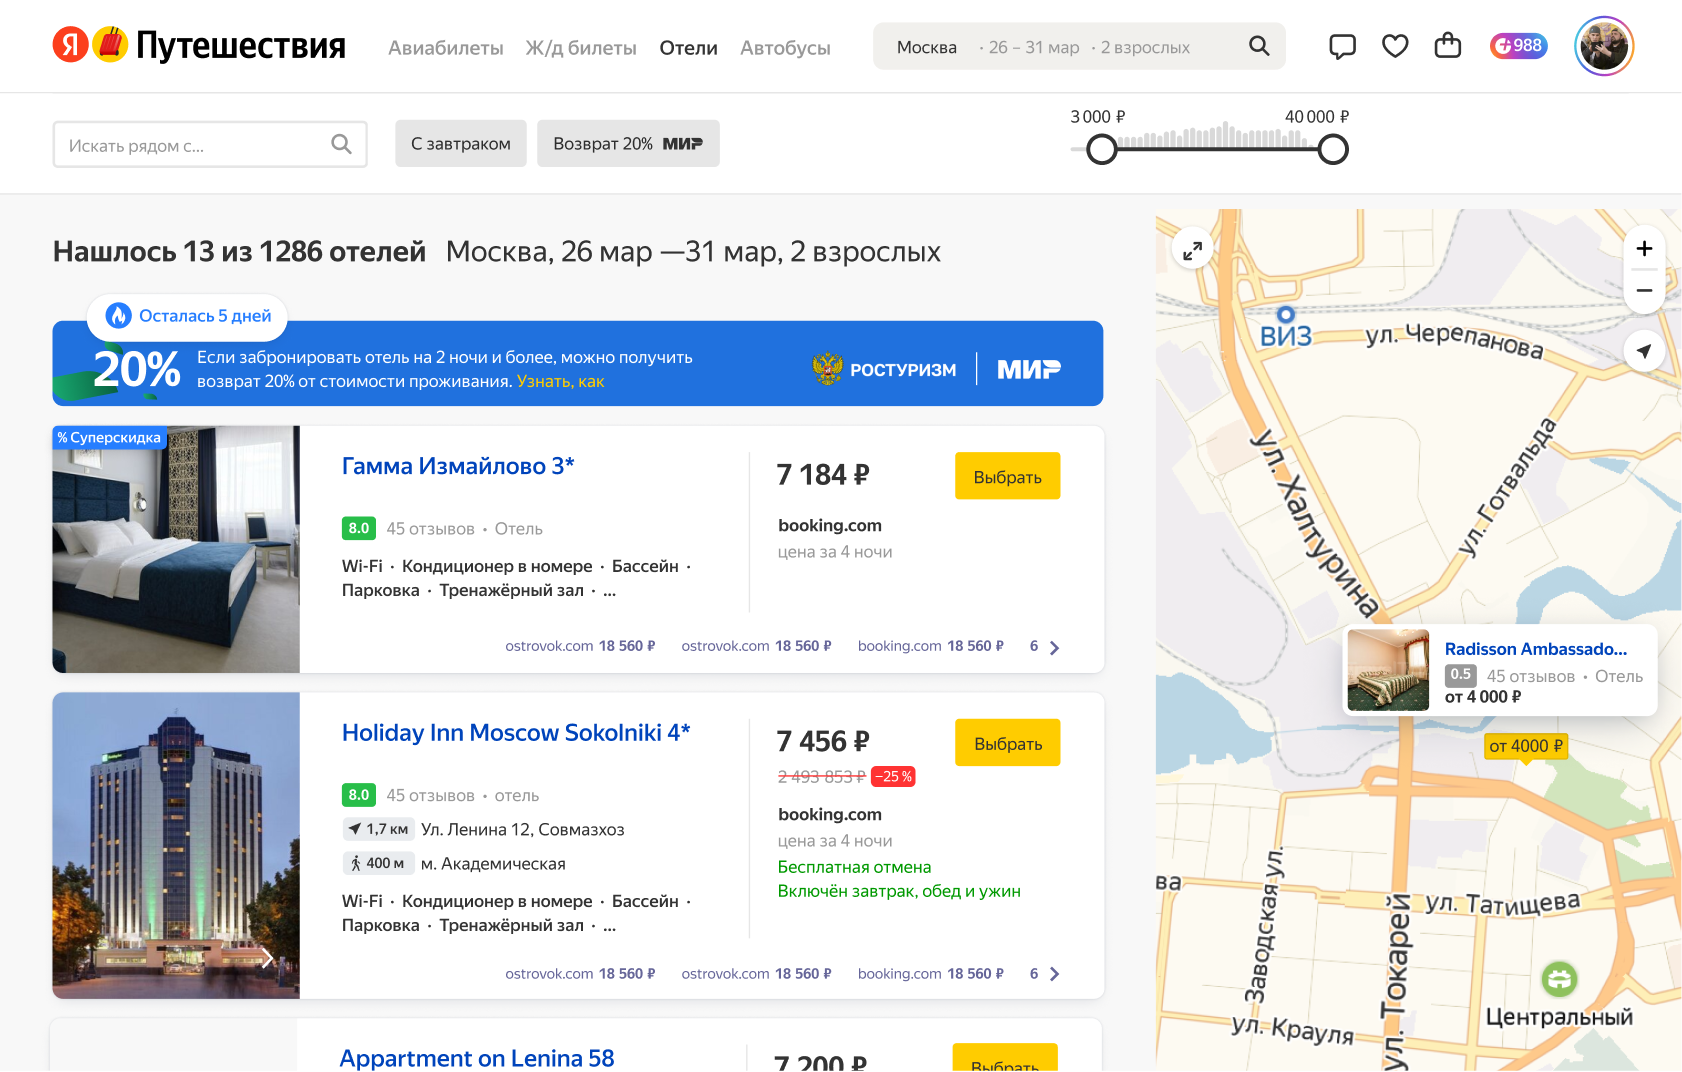The width and height of the screenshot is (1682, 1072).
Task: Click the −25 % discount badge
Action: click(894, 776)
